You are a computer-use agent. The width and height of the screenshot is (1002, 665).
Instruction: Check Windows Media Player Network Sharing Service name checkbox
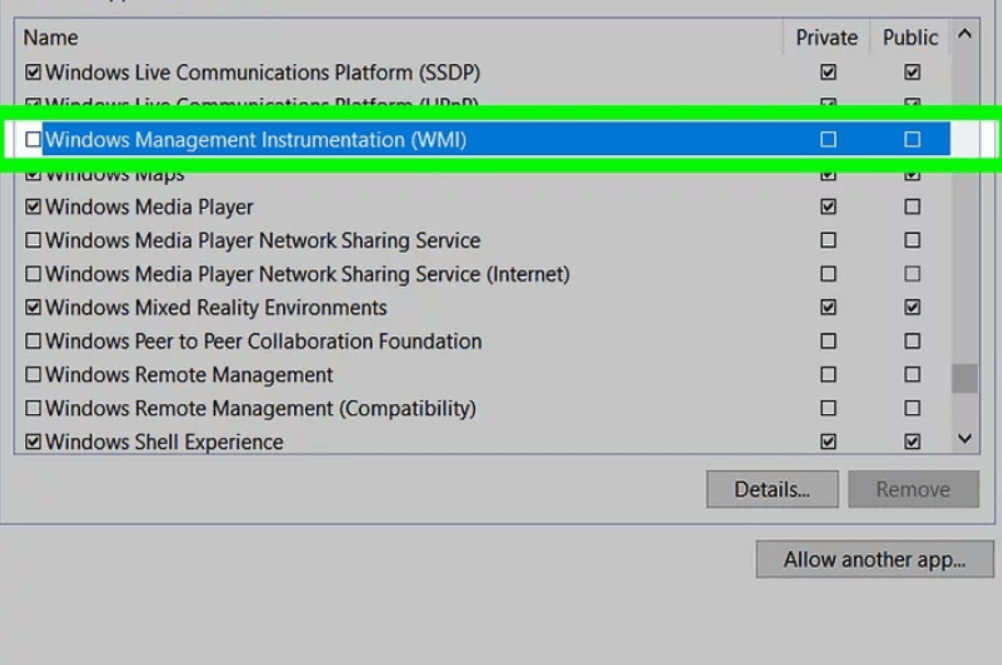click(33, 240)
